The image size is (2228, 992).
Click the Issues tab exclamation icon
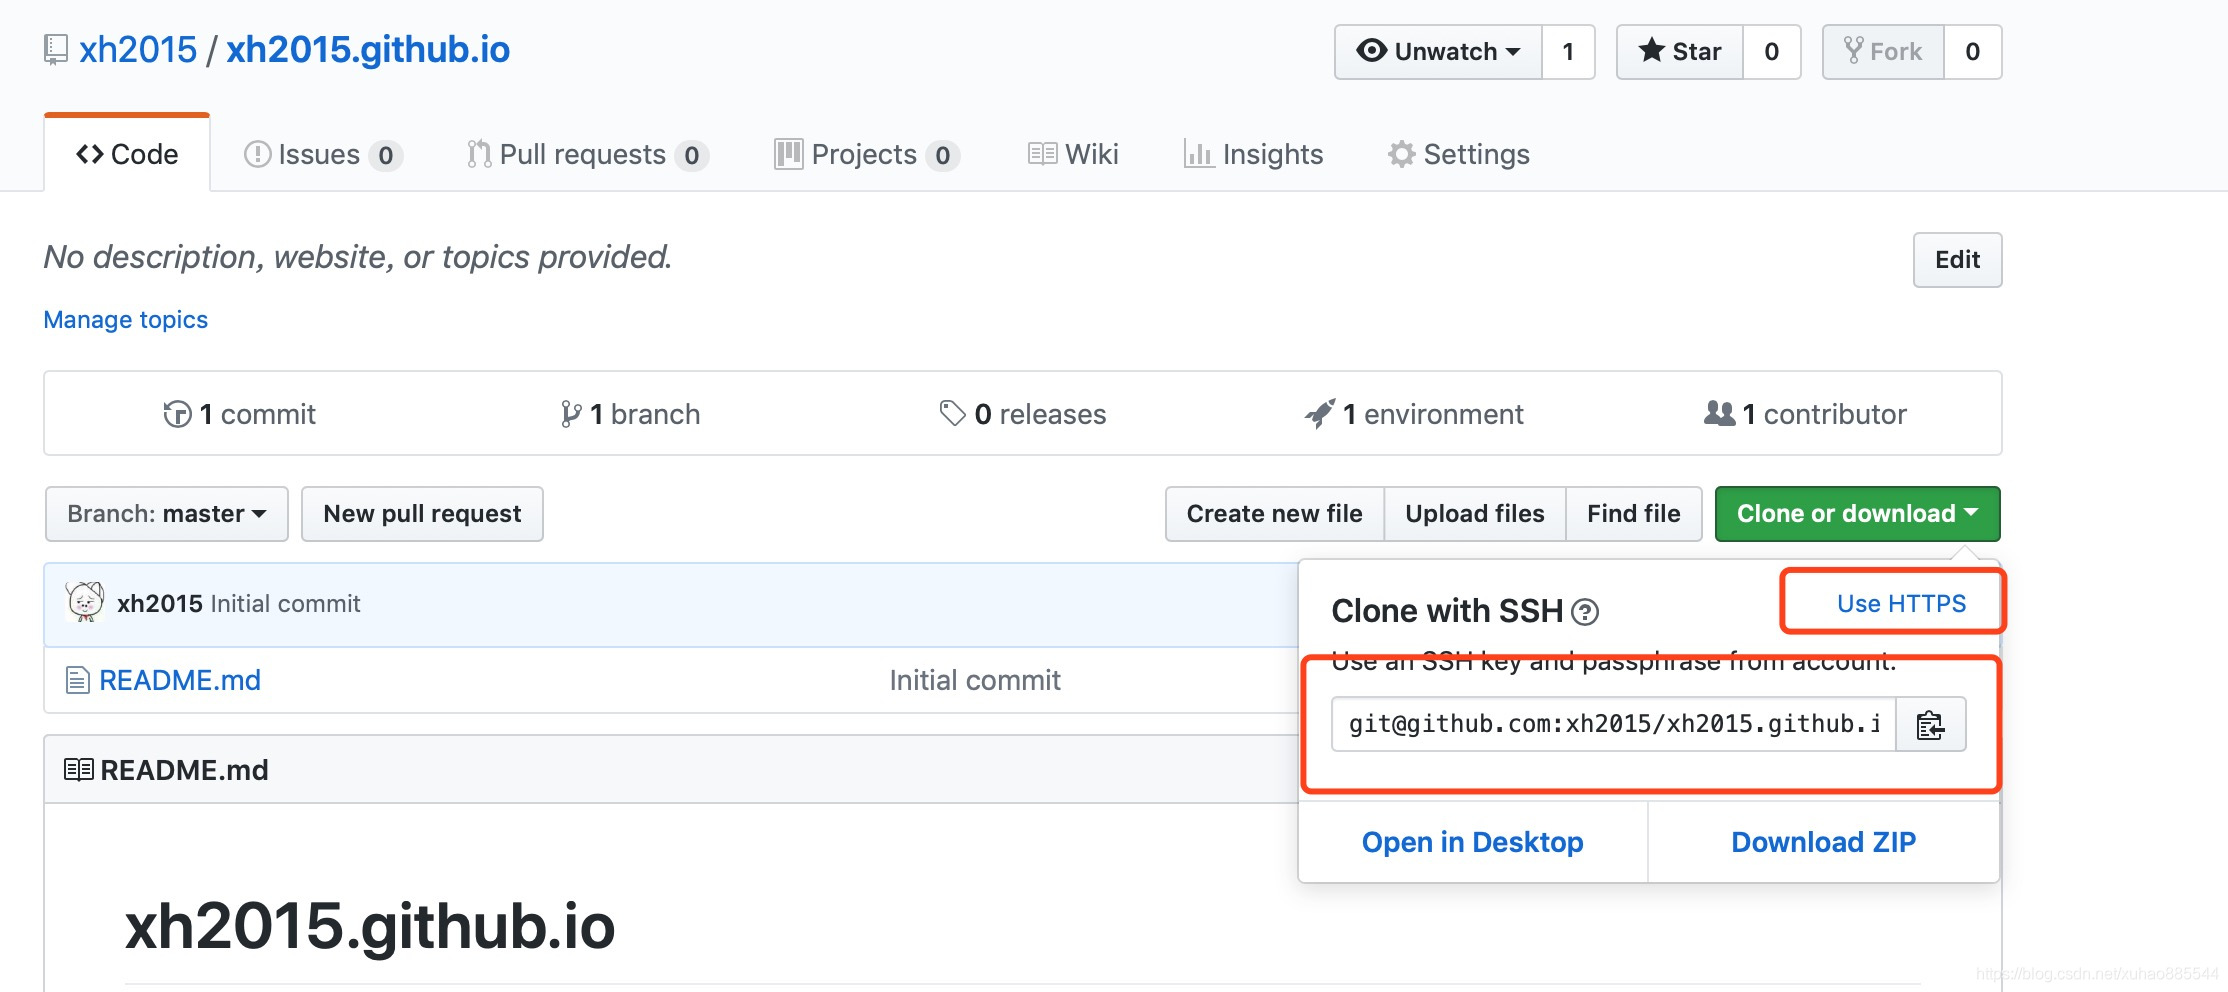pyautogui.click(x=258, y=154)
